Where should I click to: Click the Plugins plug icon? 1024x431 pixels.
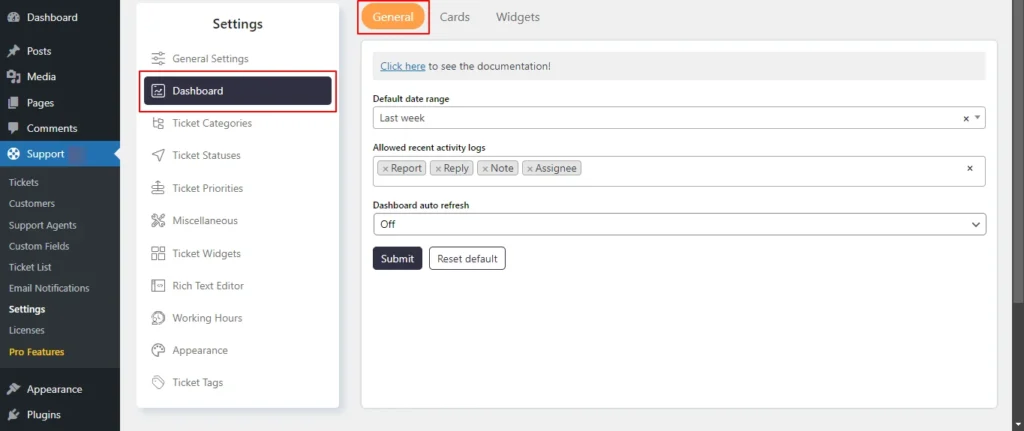(13, 415)
